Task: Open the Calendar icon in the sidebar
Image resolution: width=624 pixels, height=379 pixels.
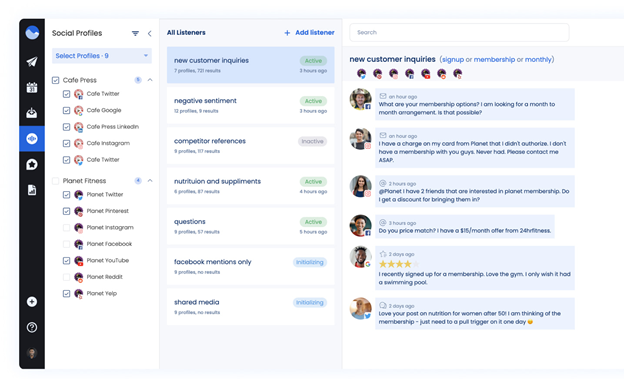Action: 32,88
